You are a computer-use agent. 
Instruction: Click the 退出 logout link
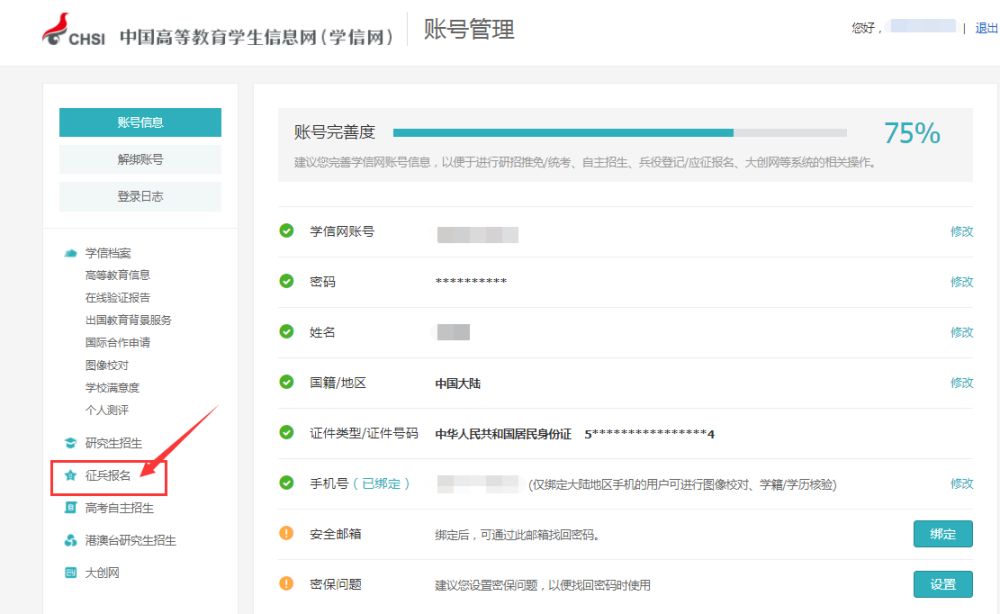pos(988,29)
